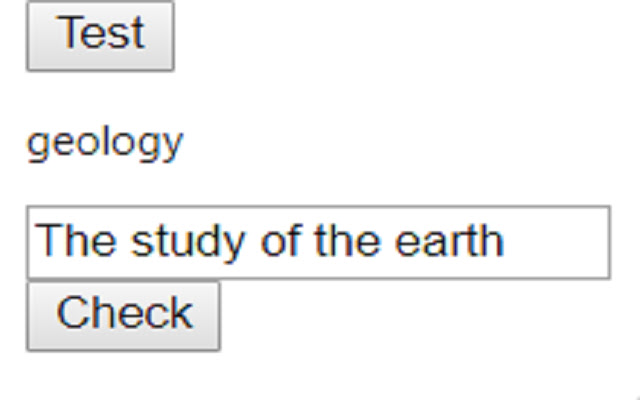Viewport: 640px width, 400px height.
Task: Activate the answer box containing "The study of the earth"
Action: (x=318, y=242)
